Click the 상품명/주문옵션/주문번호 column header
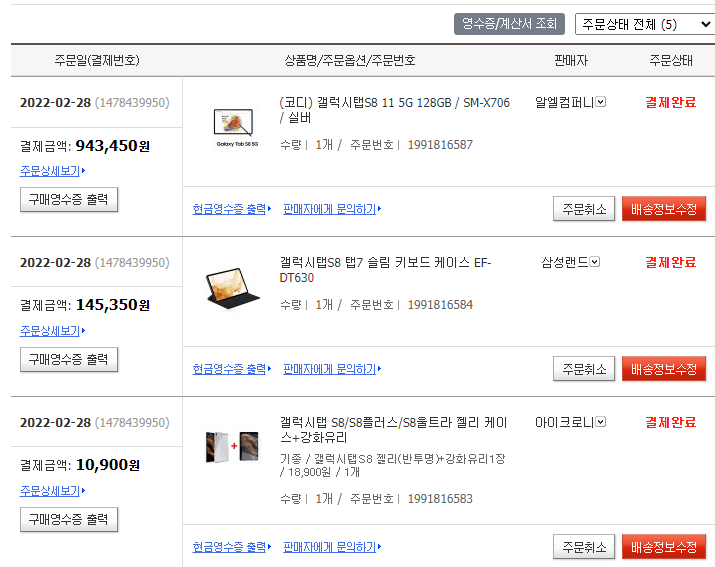715x567 pixels. 350,60
